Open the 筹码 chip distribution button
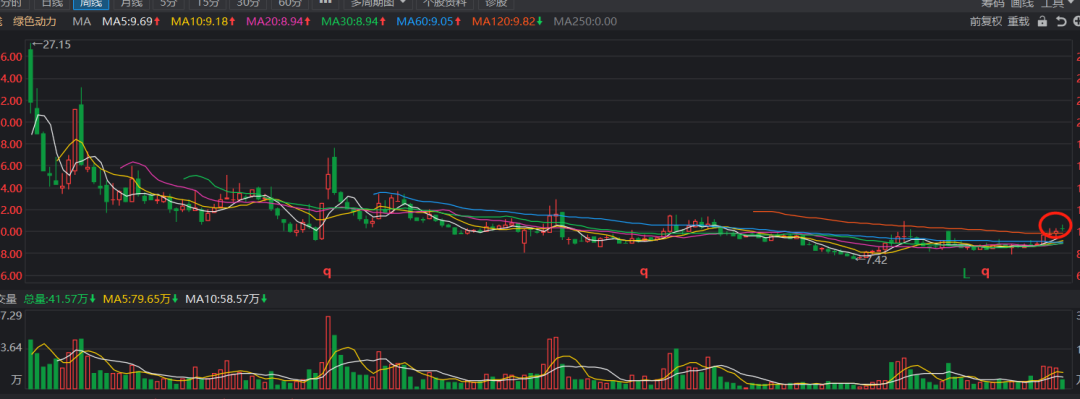Viewport: 1080px width, 399px height. 992,3
